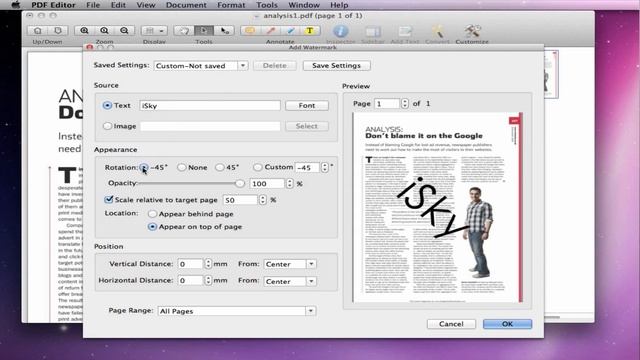
Task: Choose -45° rotation option
Action: pyautogui.click(x=144, y=167)
